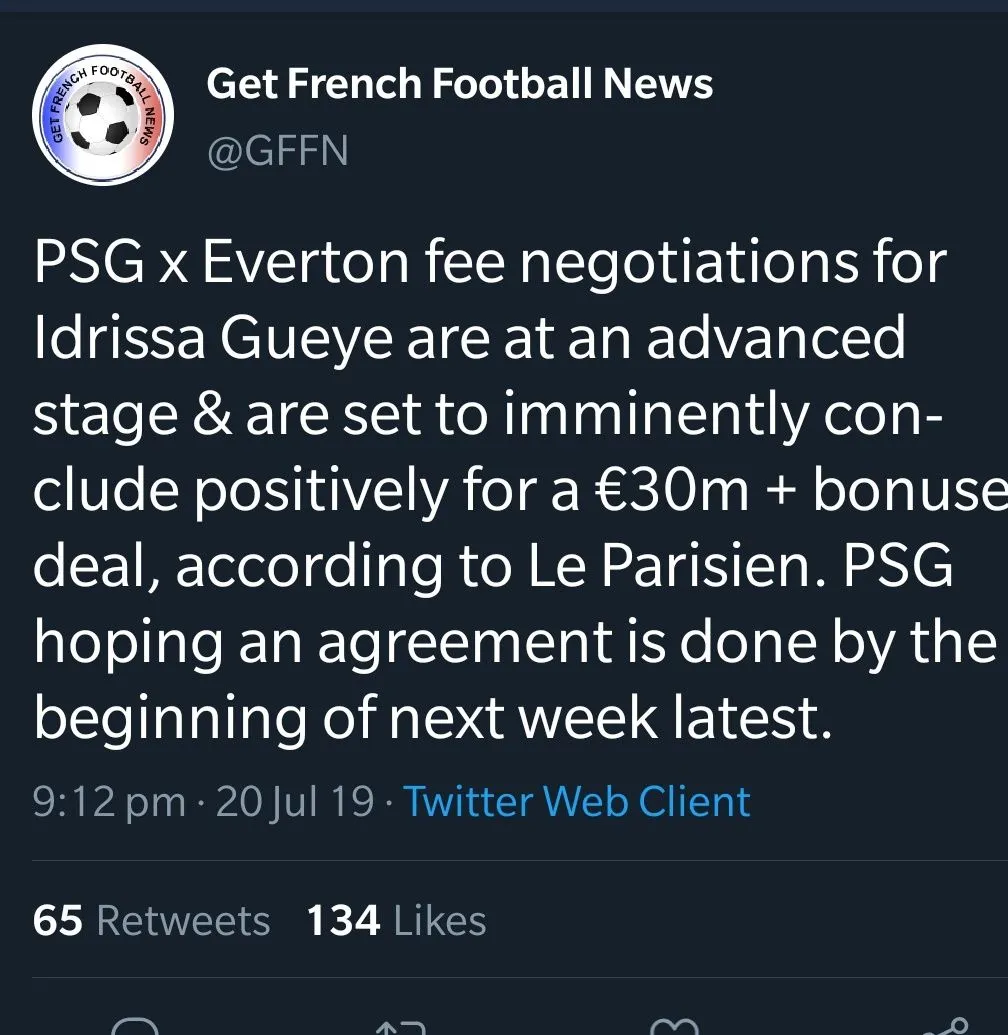Viewport: 1008px width, 1035px height.
Task: Open the Get French Football News account name
Action: [x=459, y=84]
